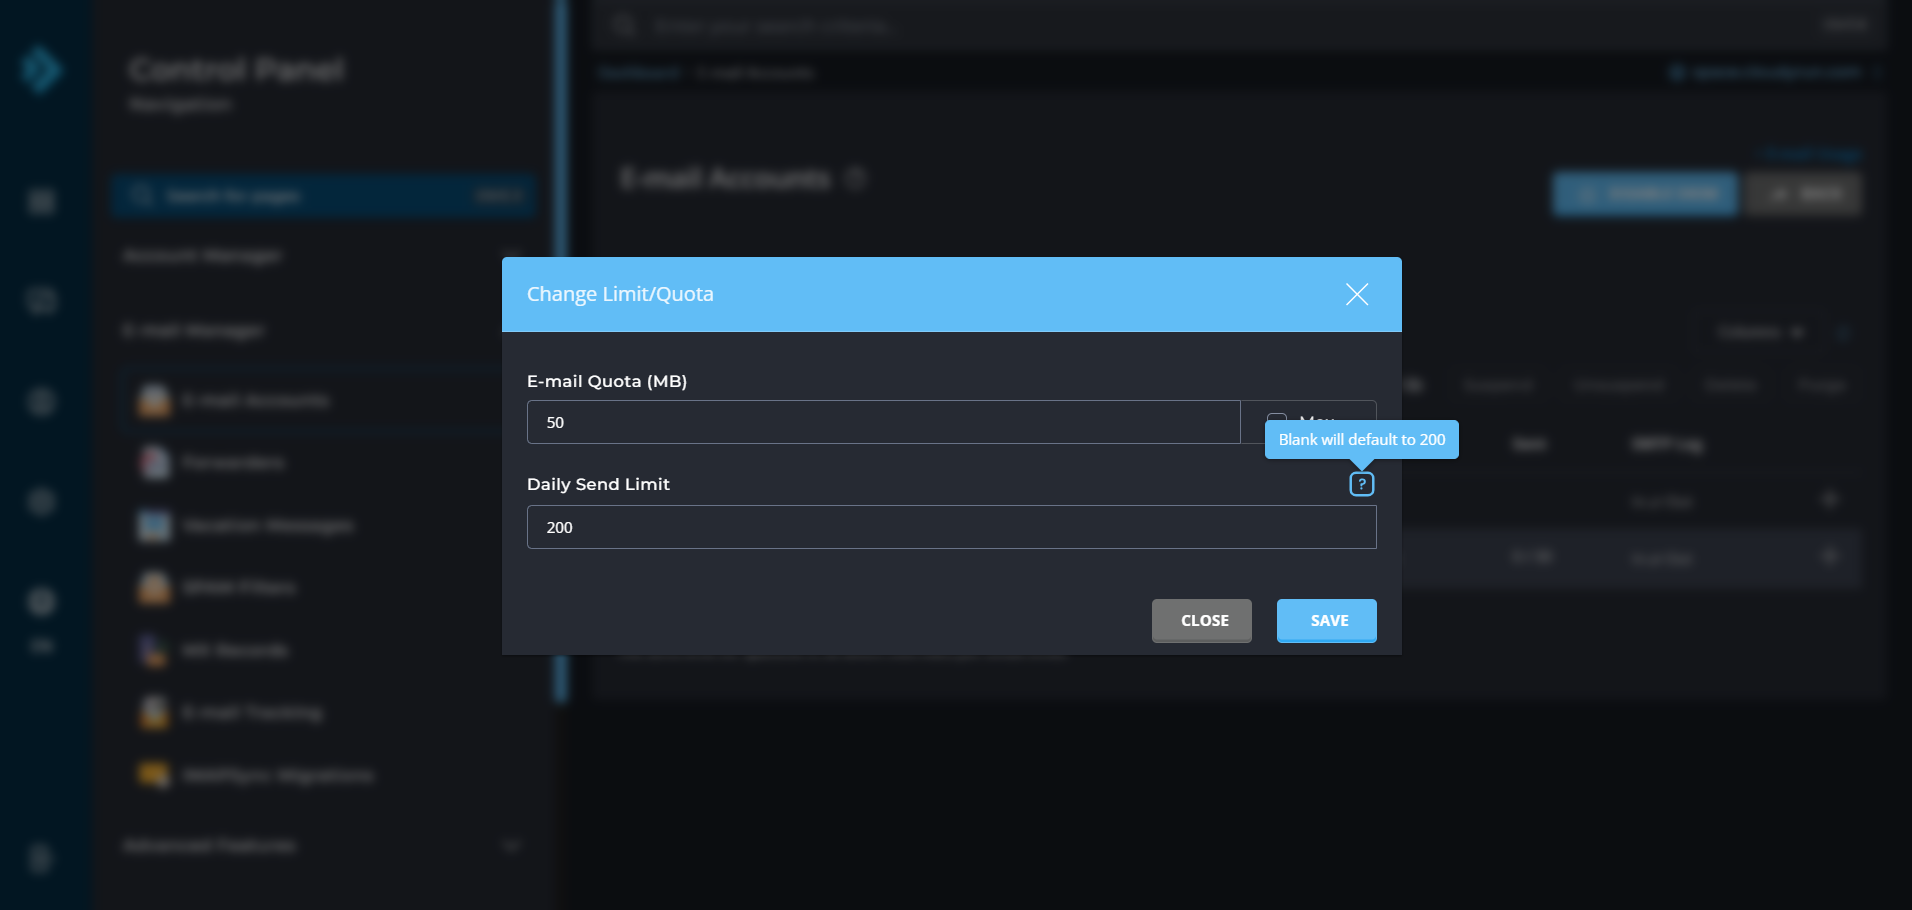Expand the Advanced Features section
The width and height of the screenshot is (1912, 910).
point(512,845)
